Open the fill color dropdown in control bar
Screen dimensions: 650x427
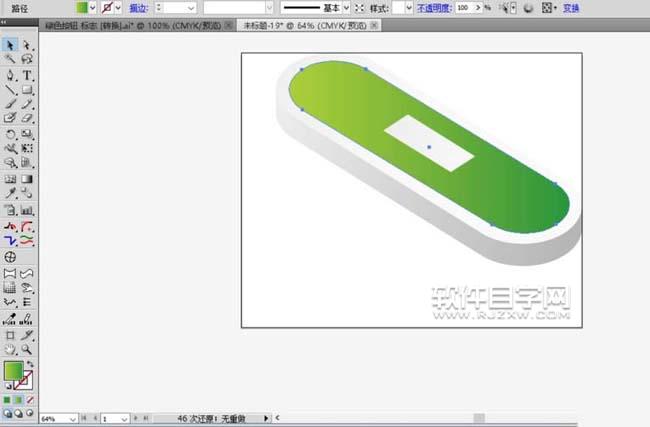coord(92,7)
